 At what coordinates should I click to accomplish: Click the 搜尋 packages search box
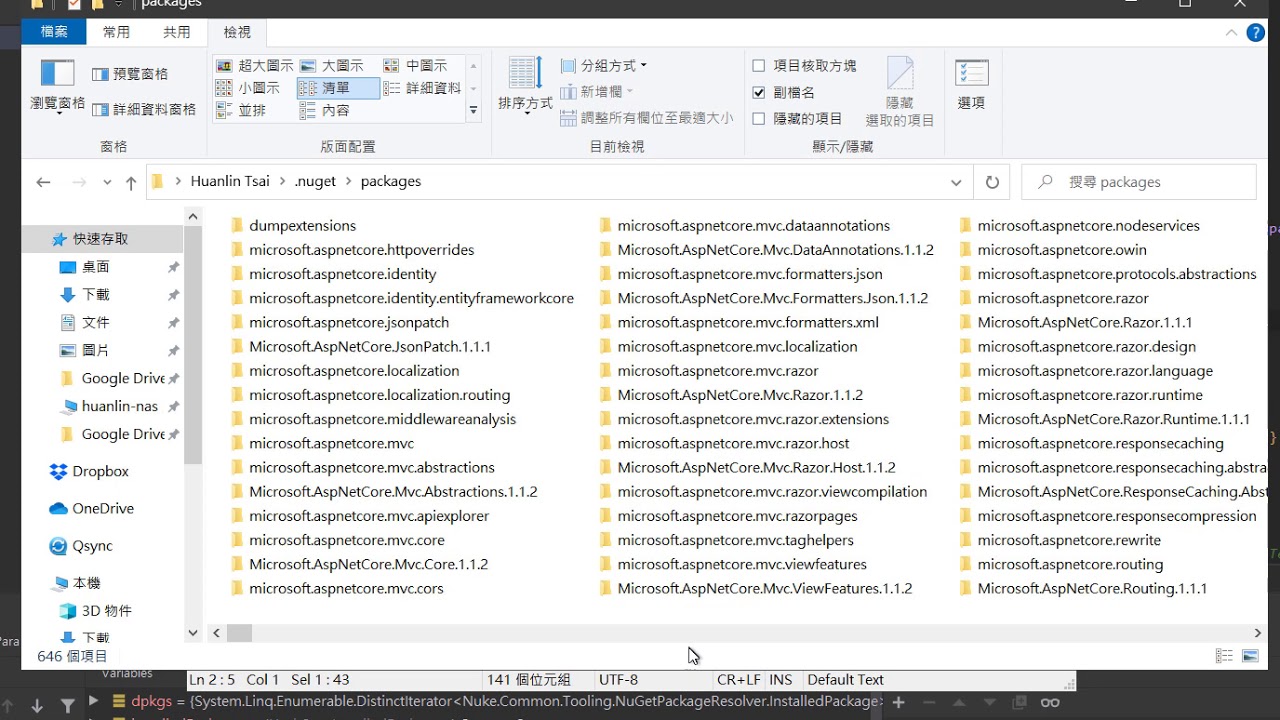click(1139, 182)
